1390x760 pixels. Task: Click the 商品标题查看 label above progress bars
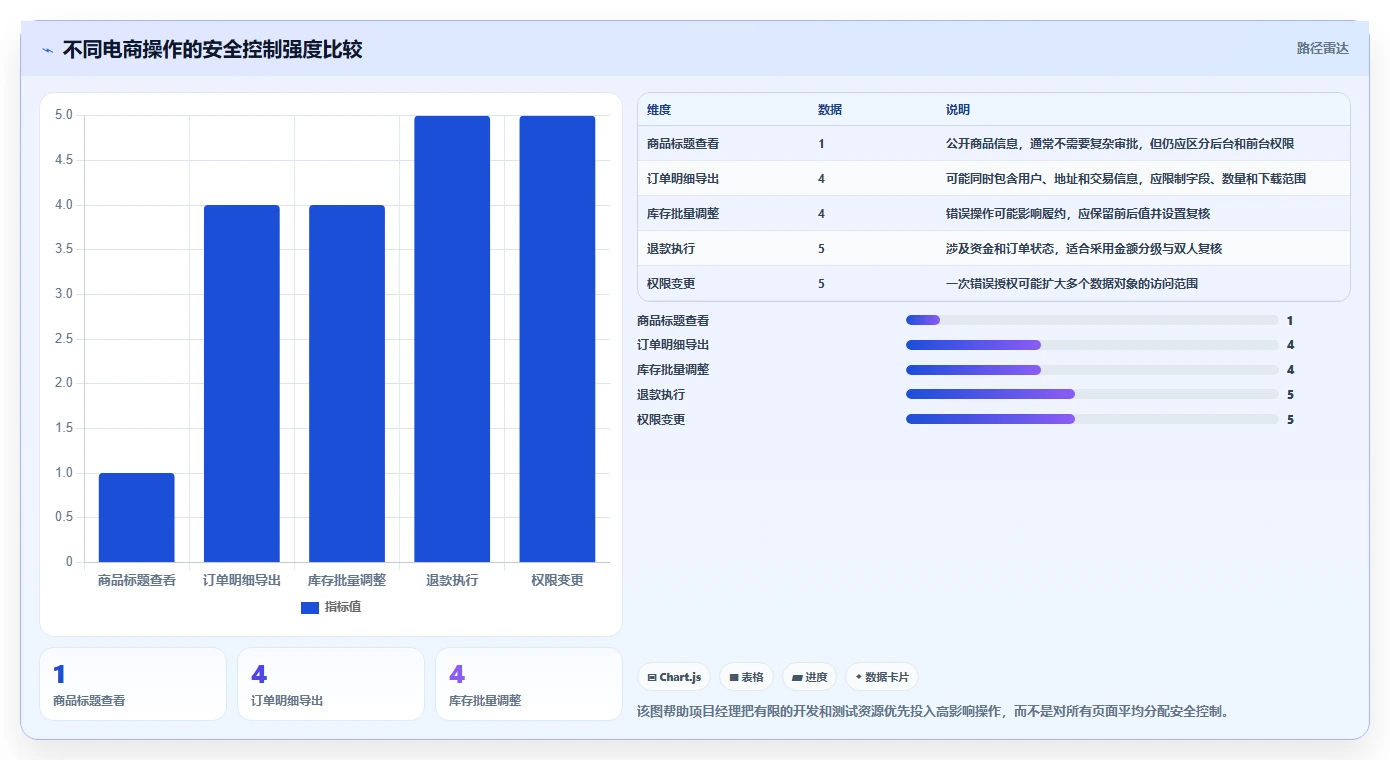pyautogui.click(x=673, y=321)
